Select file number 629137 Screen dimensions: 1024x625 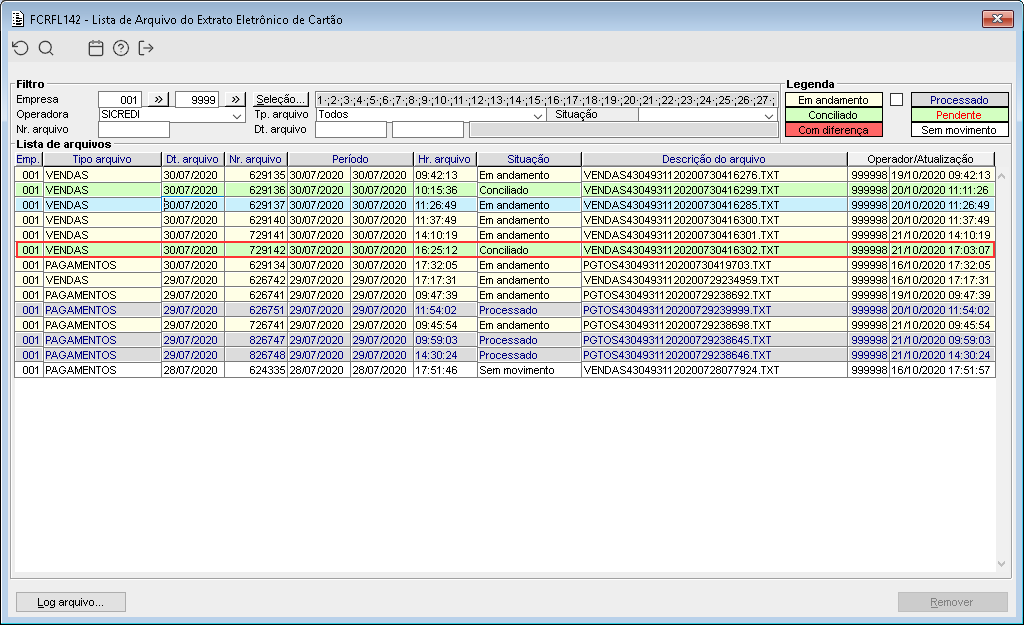click(504, 205)
